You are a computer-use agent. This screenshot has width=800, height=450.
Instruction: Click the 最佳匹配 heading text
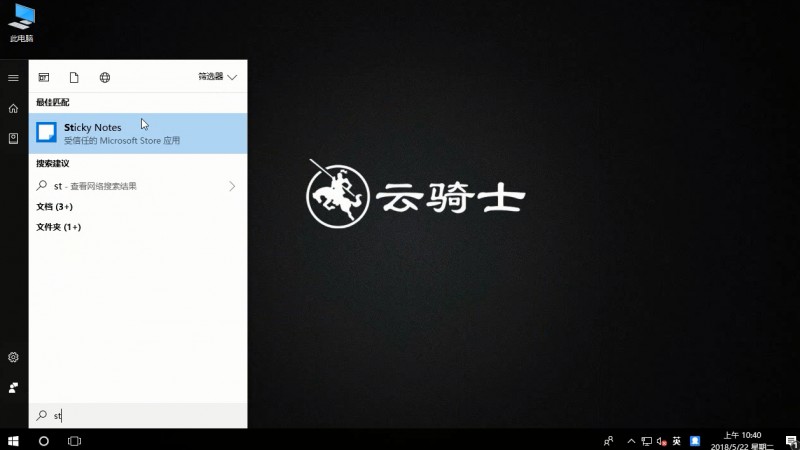[x=53, y=102]
